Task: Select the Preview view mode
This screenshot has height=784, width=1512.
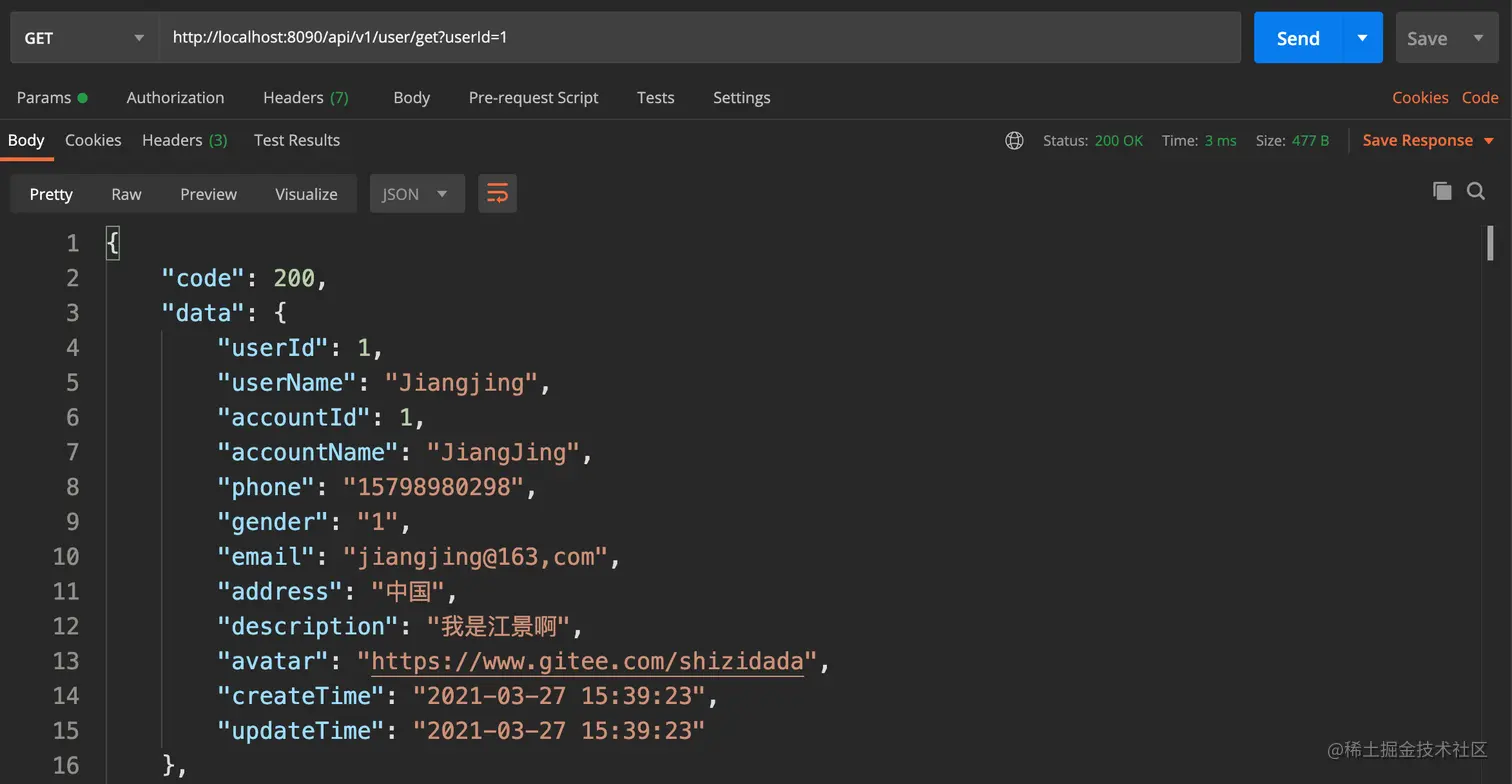Action: 208,194
